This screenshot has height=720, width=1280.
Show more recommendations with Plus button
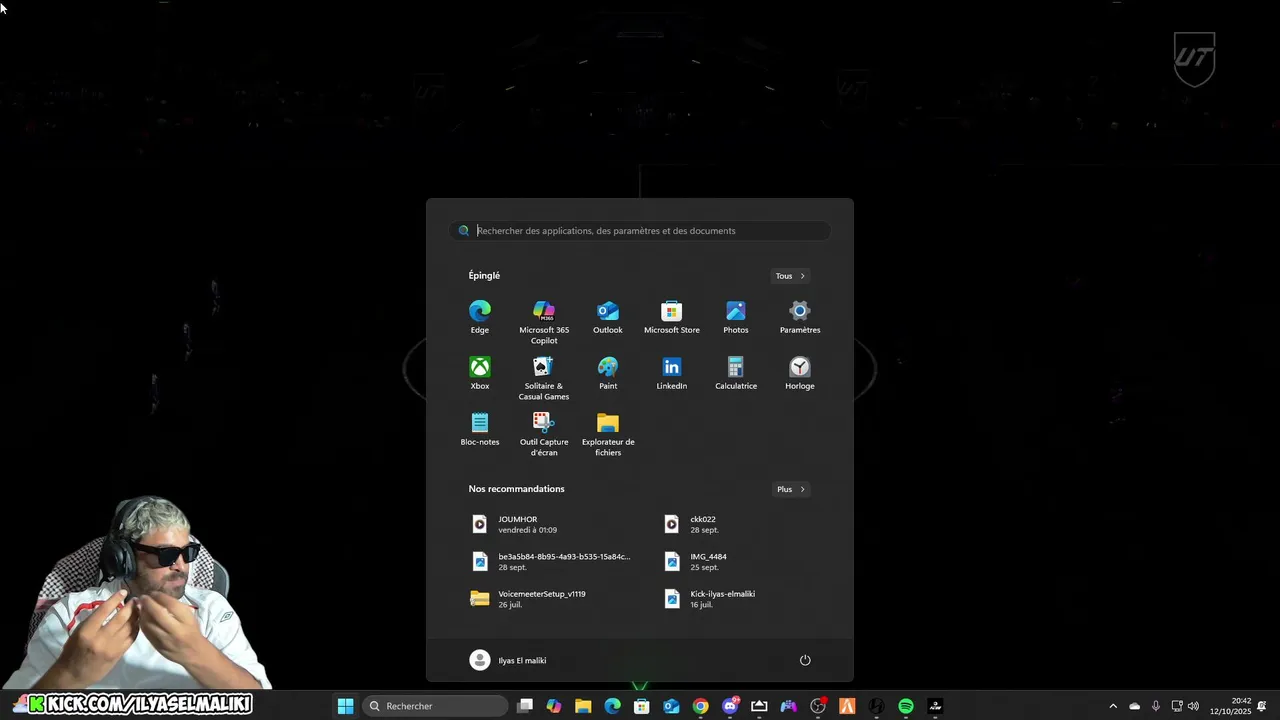[x=790, y=489]
